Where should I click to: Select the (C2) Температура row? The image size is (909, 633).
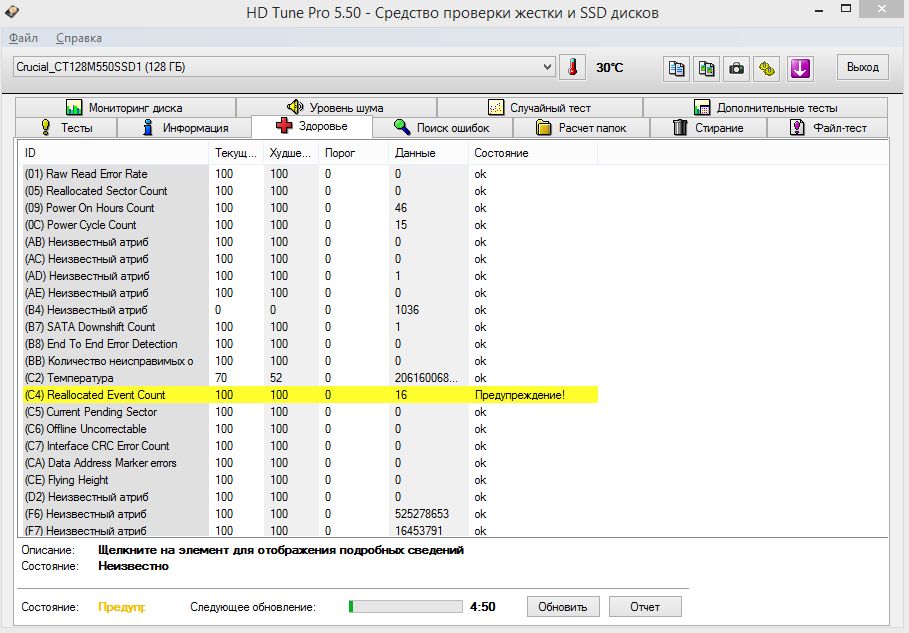pos(308,378)
